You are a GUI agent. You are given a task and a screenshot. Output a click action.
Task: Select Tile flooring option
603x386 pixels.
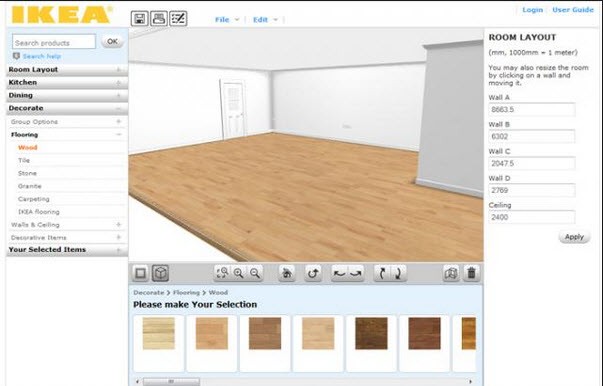tap(24, 160)
